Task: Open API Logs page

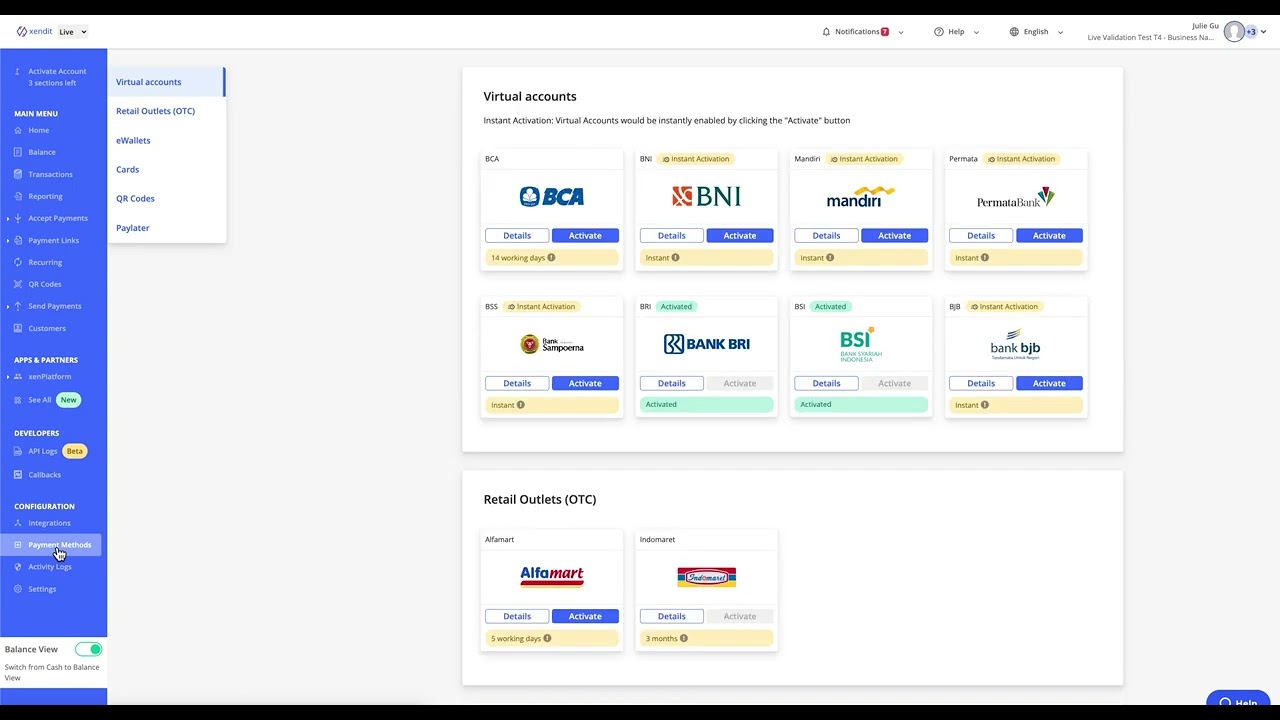Action: pos(42,451)
